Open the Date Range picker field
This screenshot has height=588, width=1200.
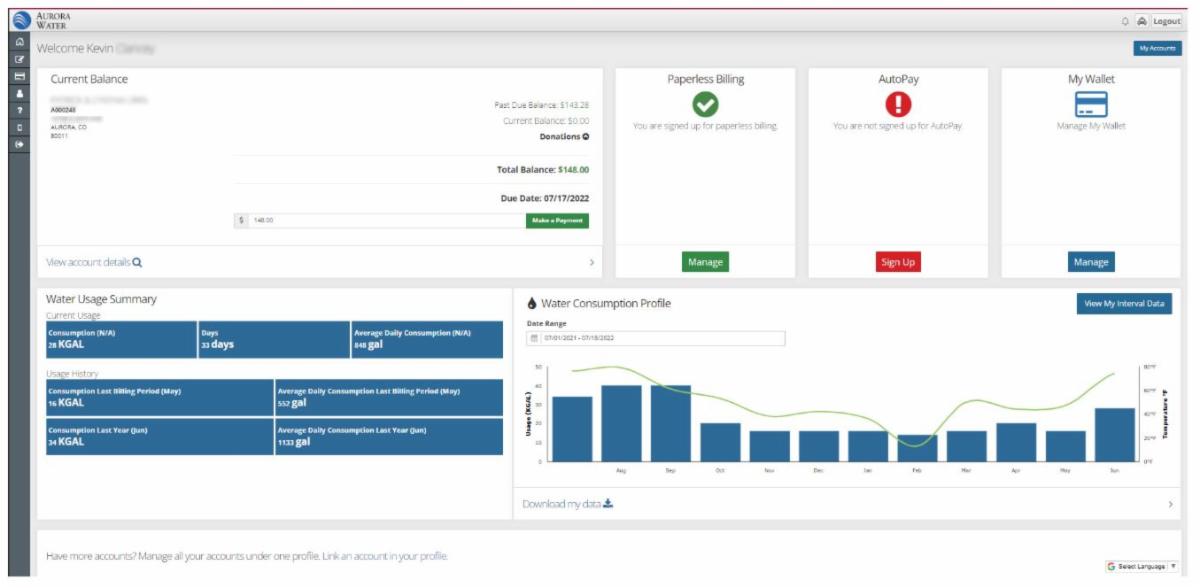click(x=655, y=338)
